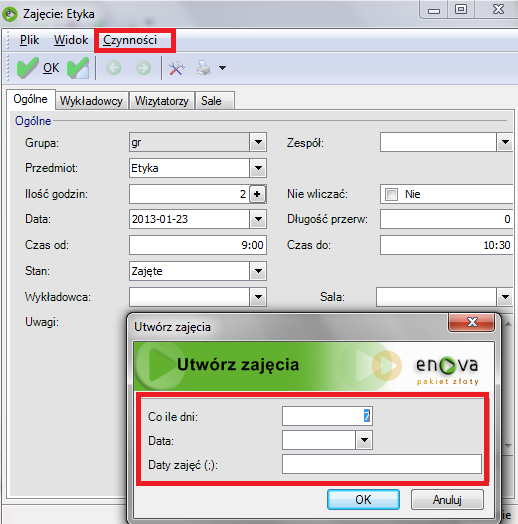Open the Widok menu
518x524 pixels.
[x=71, y=40]
